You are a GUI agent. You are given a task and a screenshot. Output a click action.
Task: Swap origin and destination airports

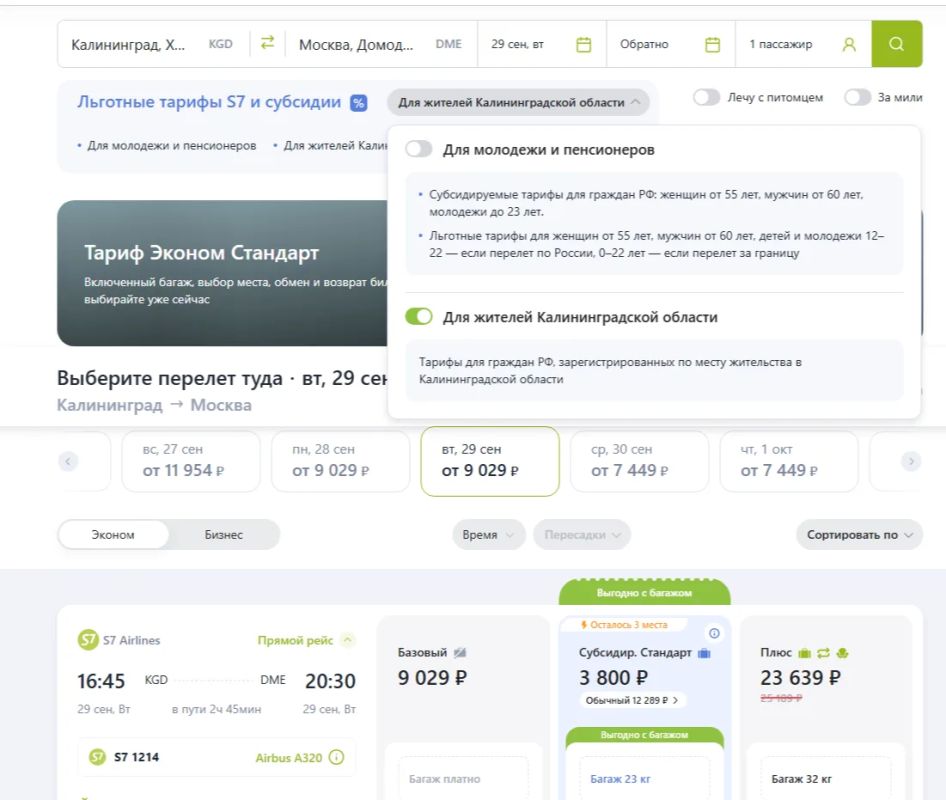point(267,43)
